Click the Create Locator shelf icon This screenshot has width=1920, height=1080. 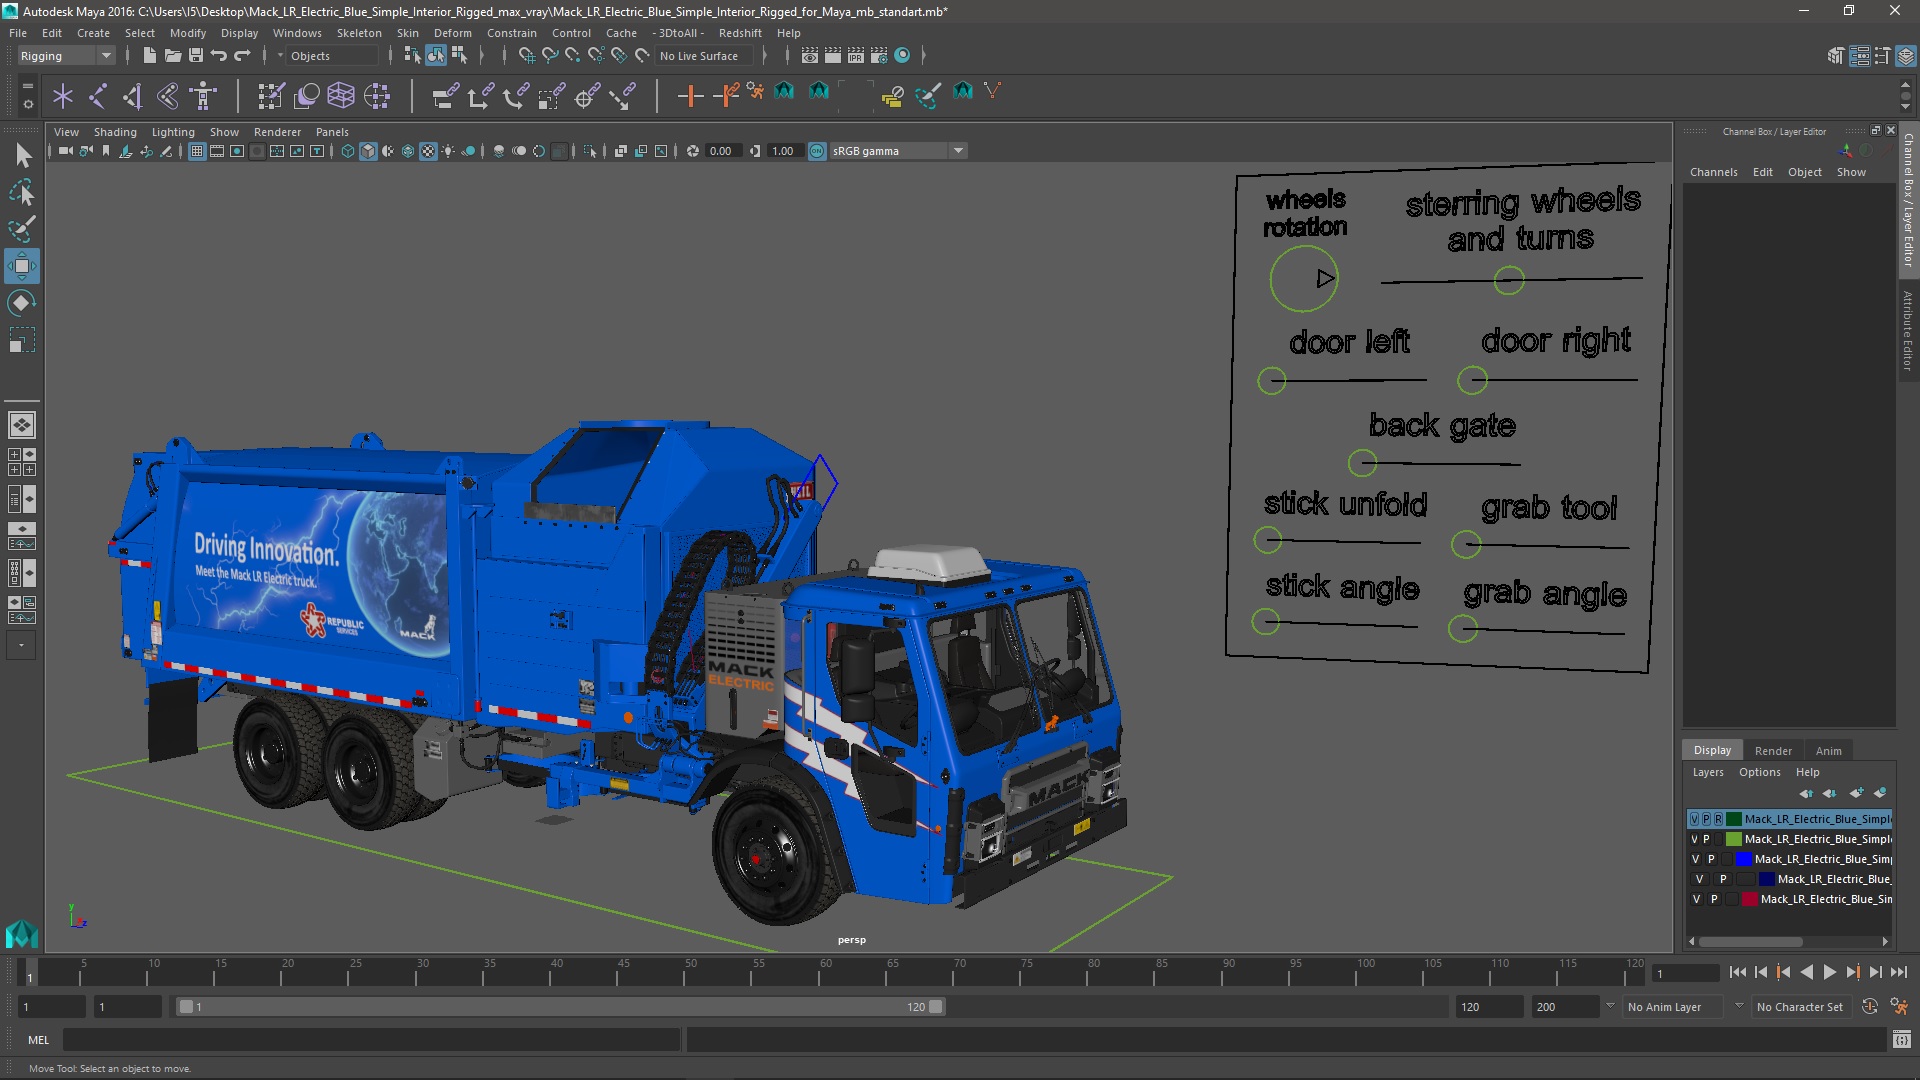click(63, 96)
